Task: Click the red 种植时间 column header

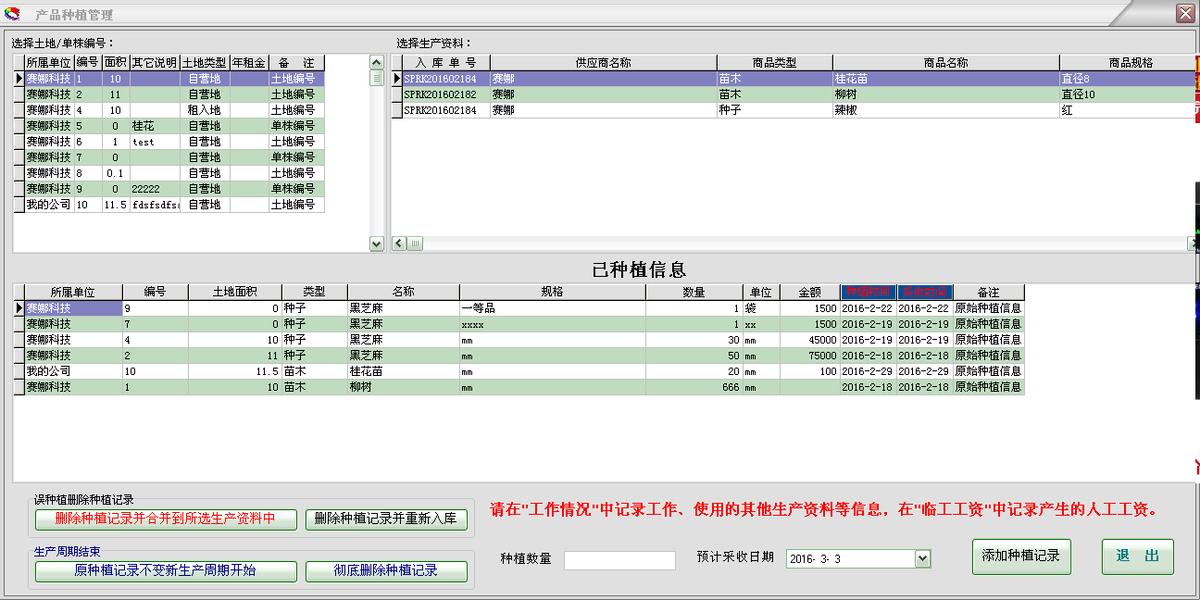Action: pyautogui.click(x=868, y=291)
